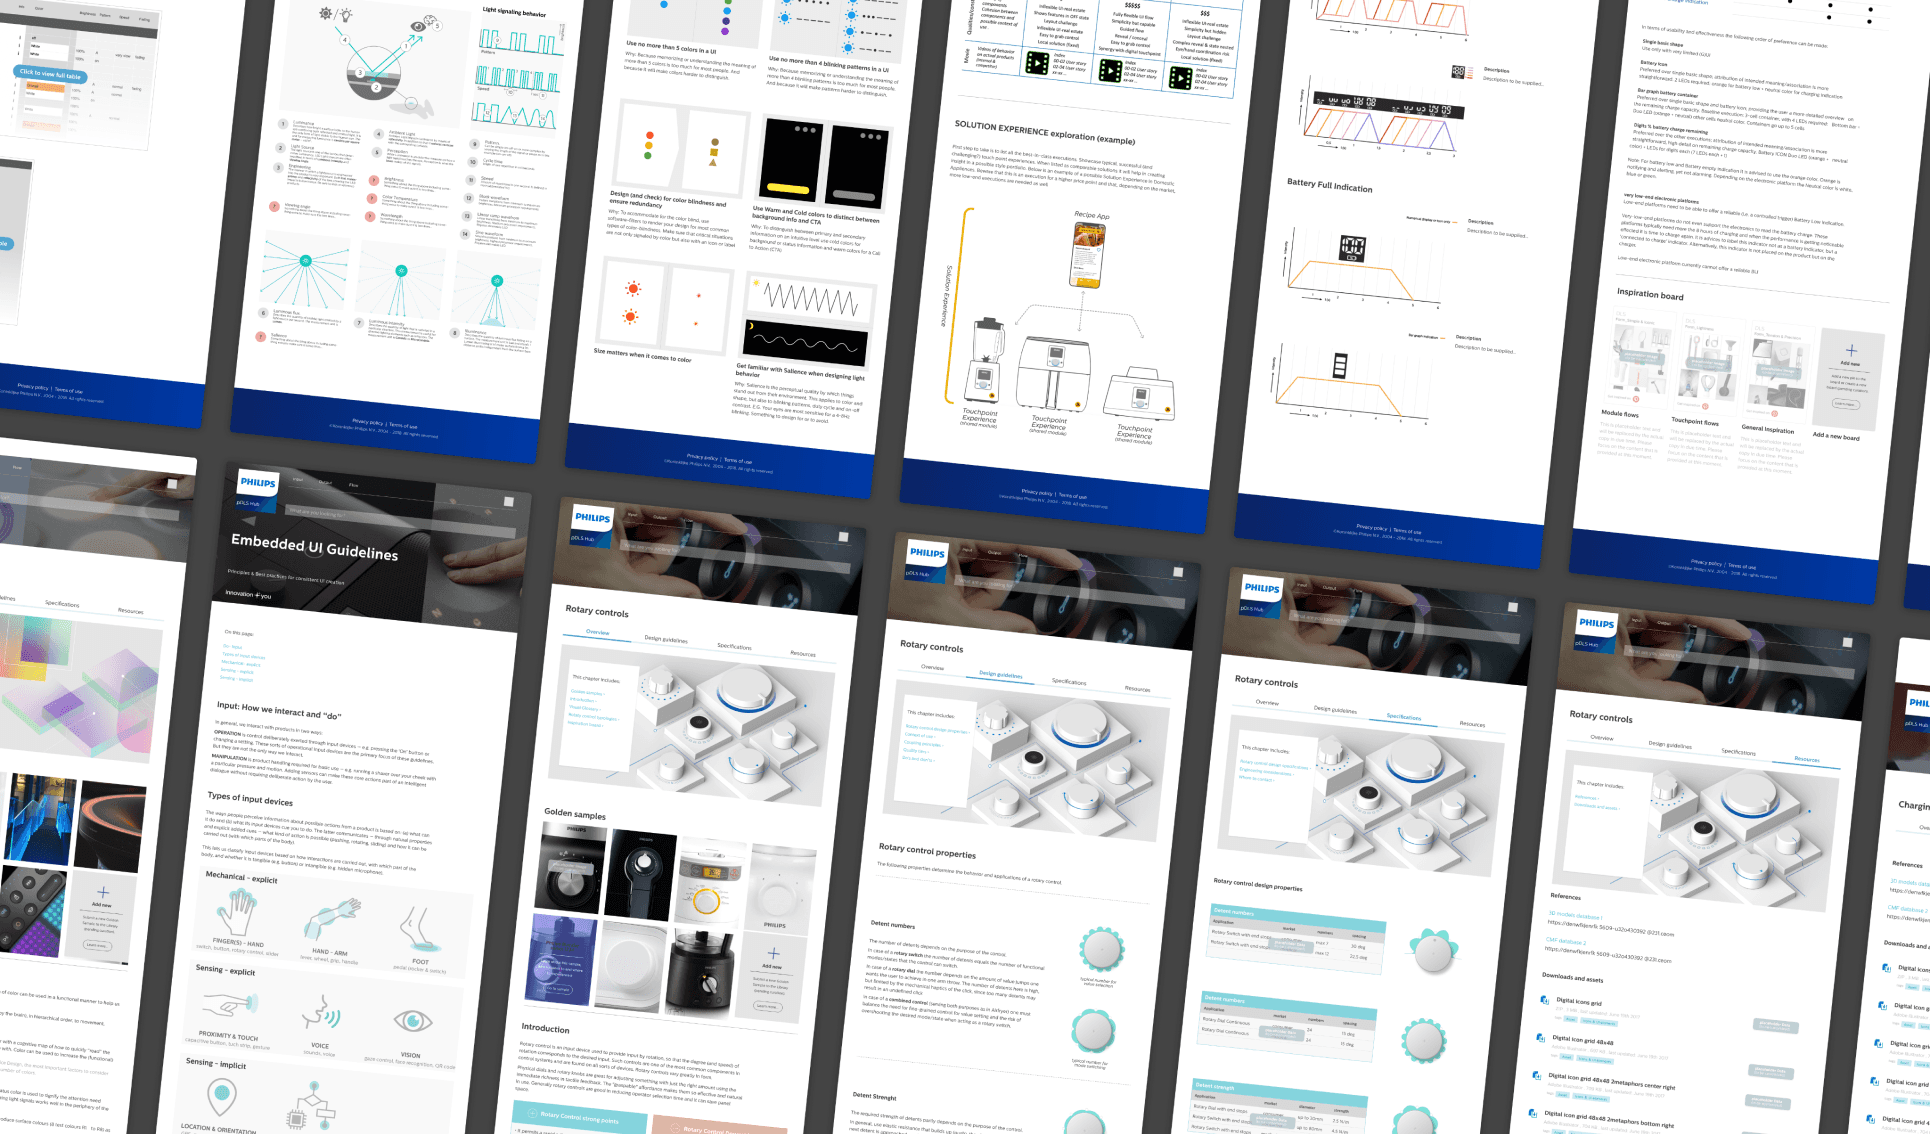This screenshot has height=1134, width=1930.
Task: Click the Golden samples link in This chapter includes
Action: click(x=587, y=692)
